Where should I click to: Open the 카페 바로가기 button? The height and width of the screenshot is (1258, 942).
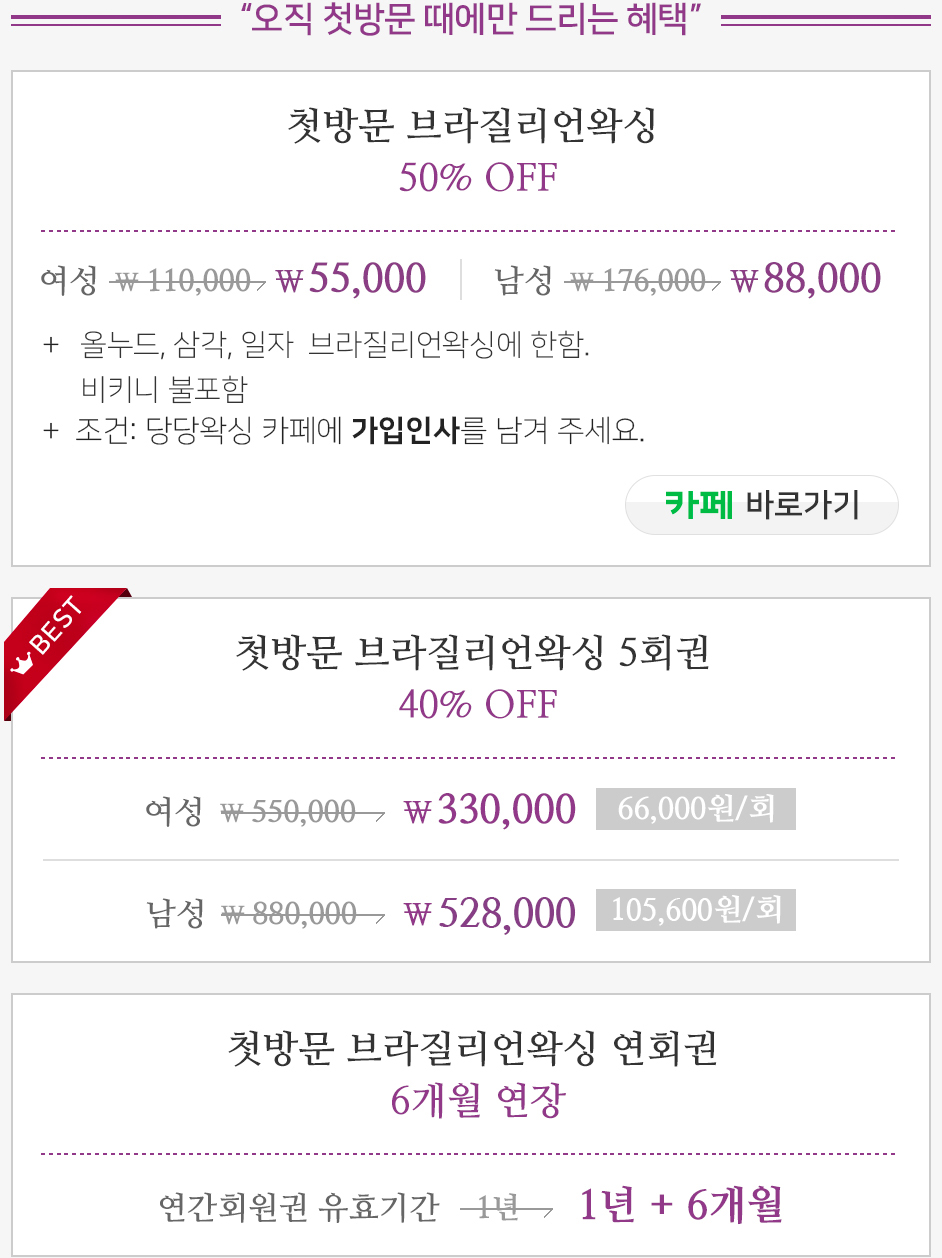(x=762, y=505)
